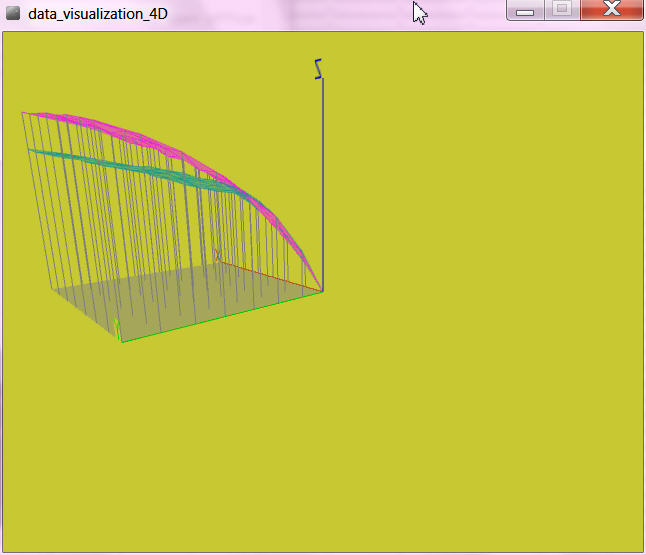Click the orange X axis label
The height and width of the screenshot is (555, 646).
click(217, 255)
